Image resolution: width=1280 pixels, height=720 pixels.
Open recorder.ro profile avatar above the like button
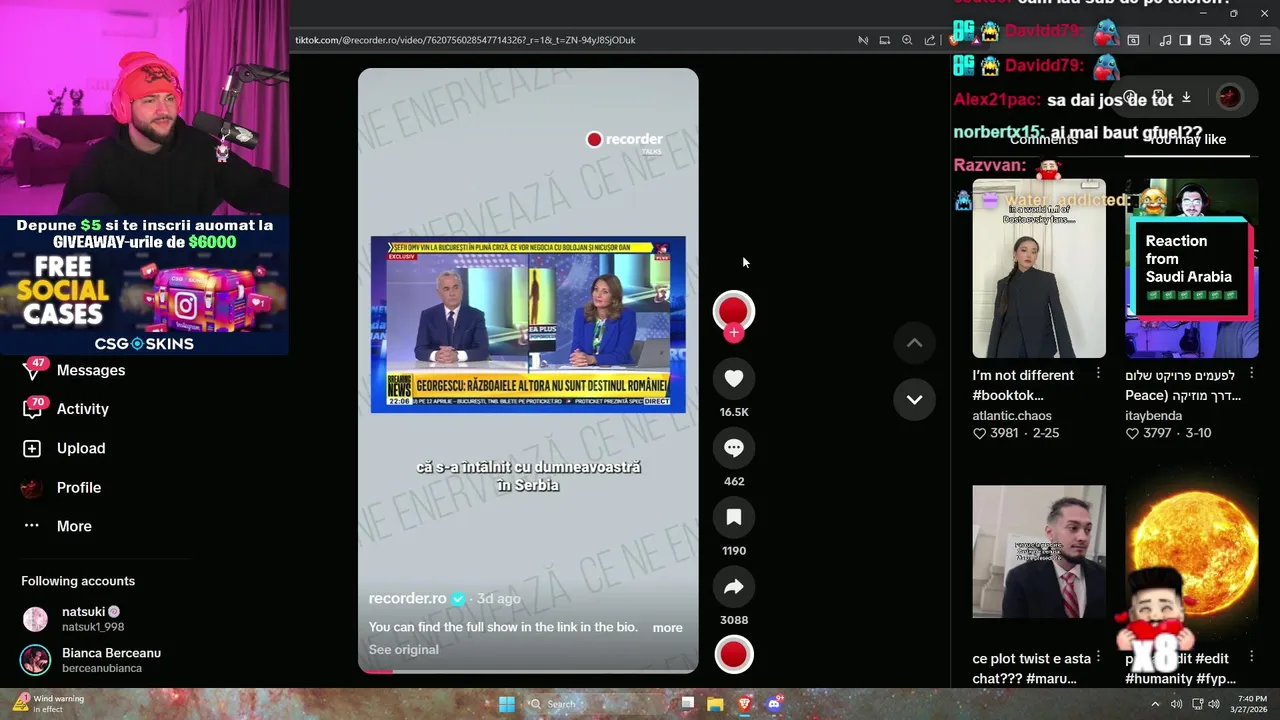(734, 311)
